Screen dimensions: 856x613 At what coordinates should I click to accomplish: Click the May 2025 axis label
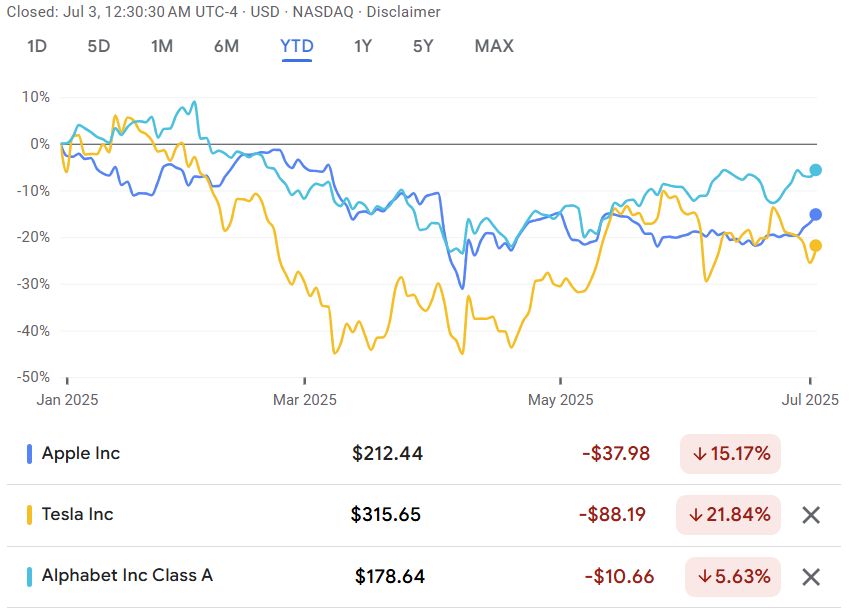coord(561,400)
